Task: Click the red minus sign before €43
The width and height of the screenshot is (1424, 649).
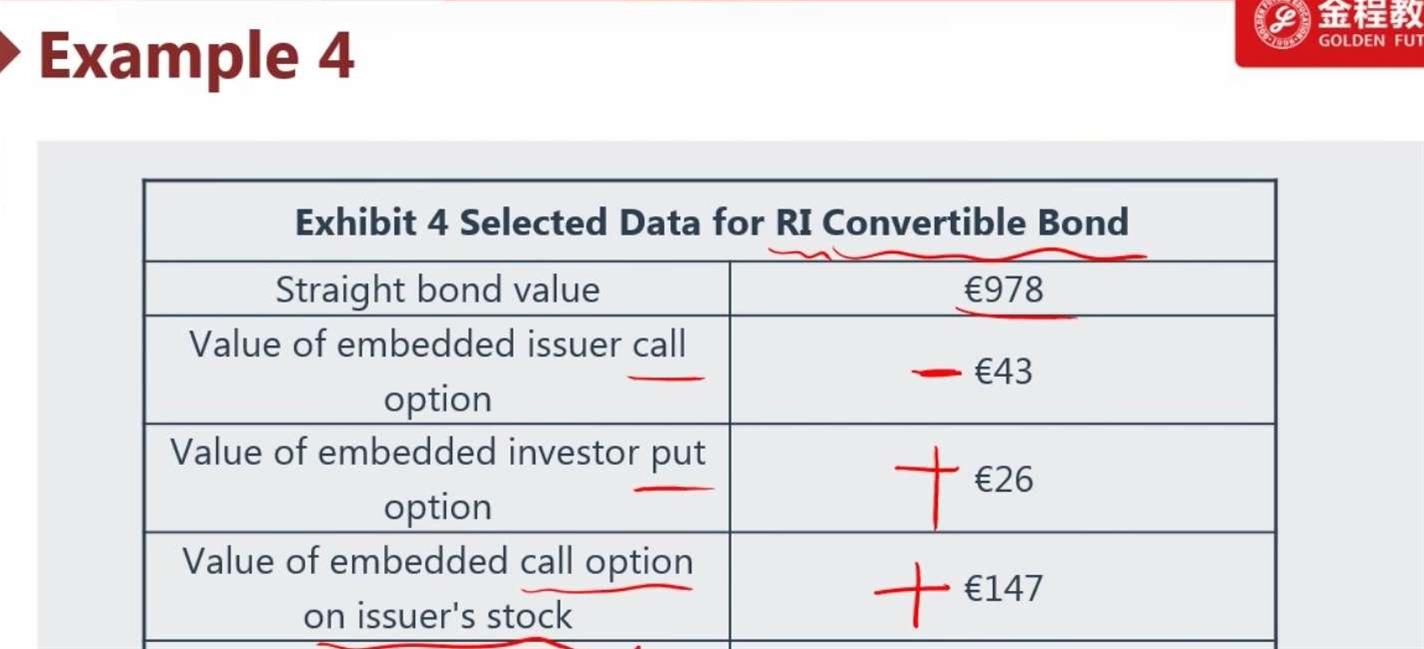Action: click(x=936, y=374)
